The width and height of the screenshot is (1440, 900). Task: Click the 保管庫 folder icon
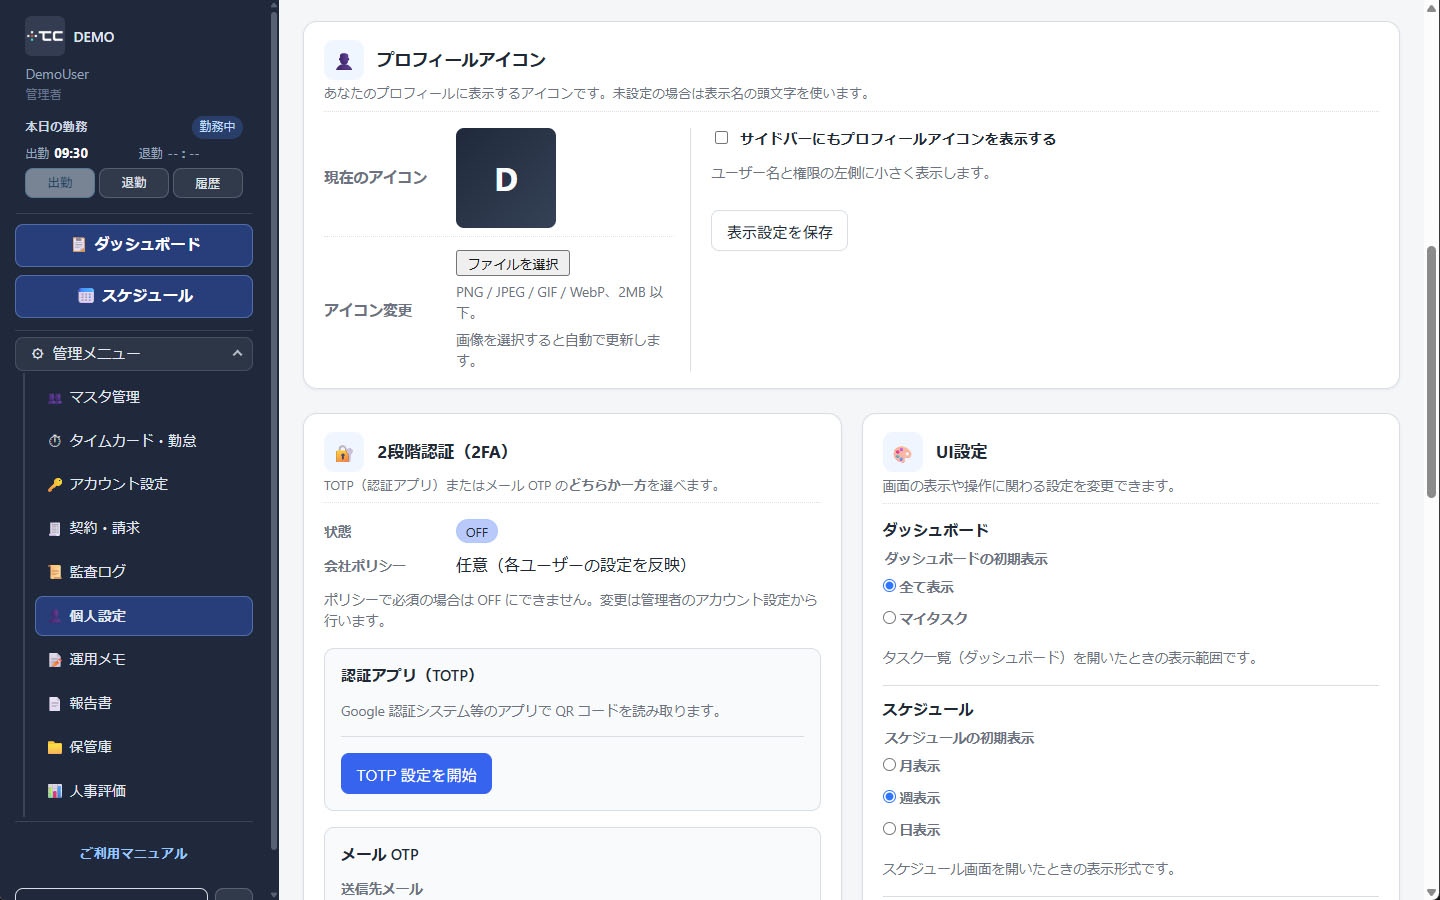pyautogui.click(x=55, y=748)
